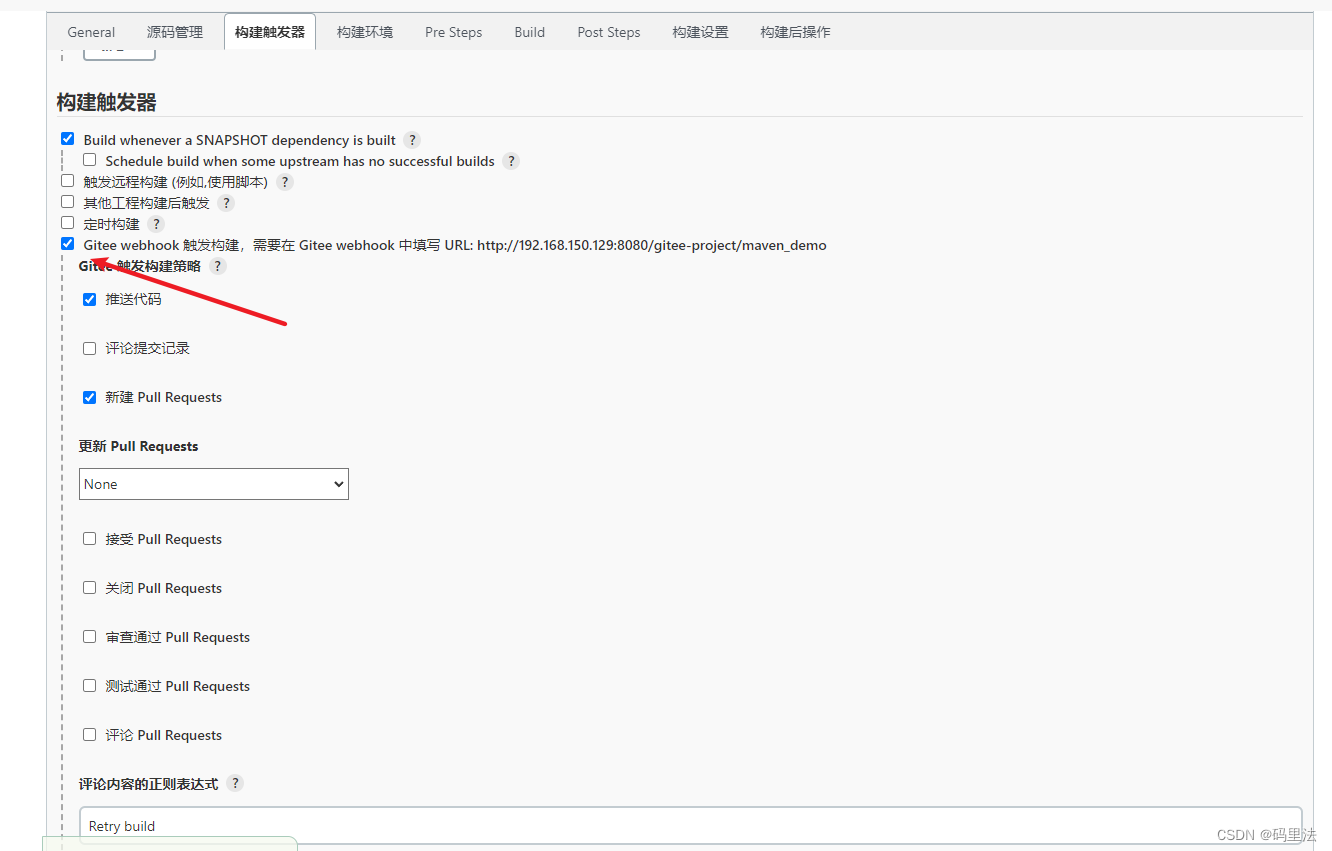Uncheck Build whenever a SNAPSHOT dependency is built

[68, 139]
